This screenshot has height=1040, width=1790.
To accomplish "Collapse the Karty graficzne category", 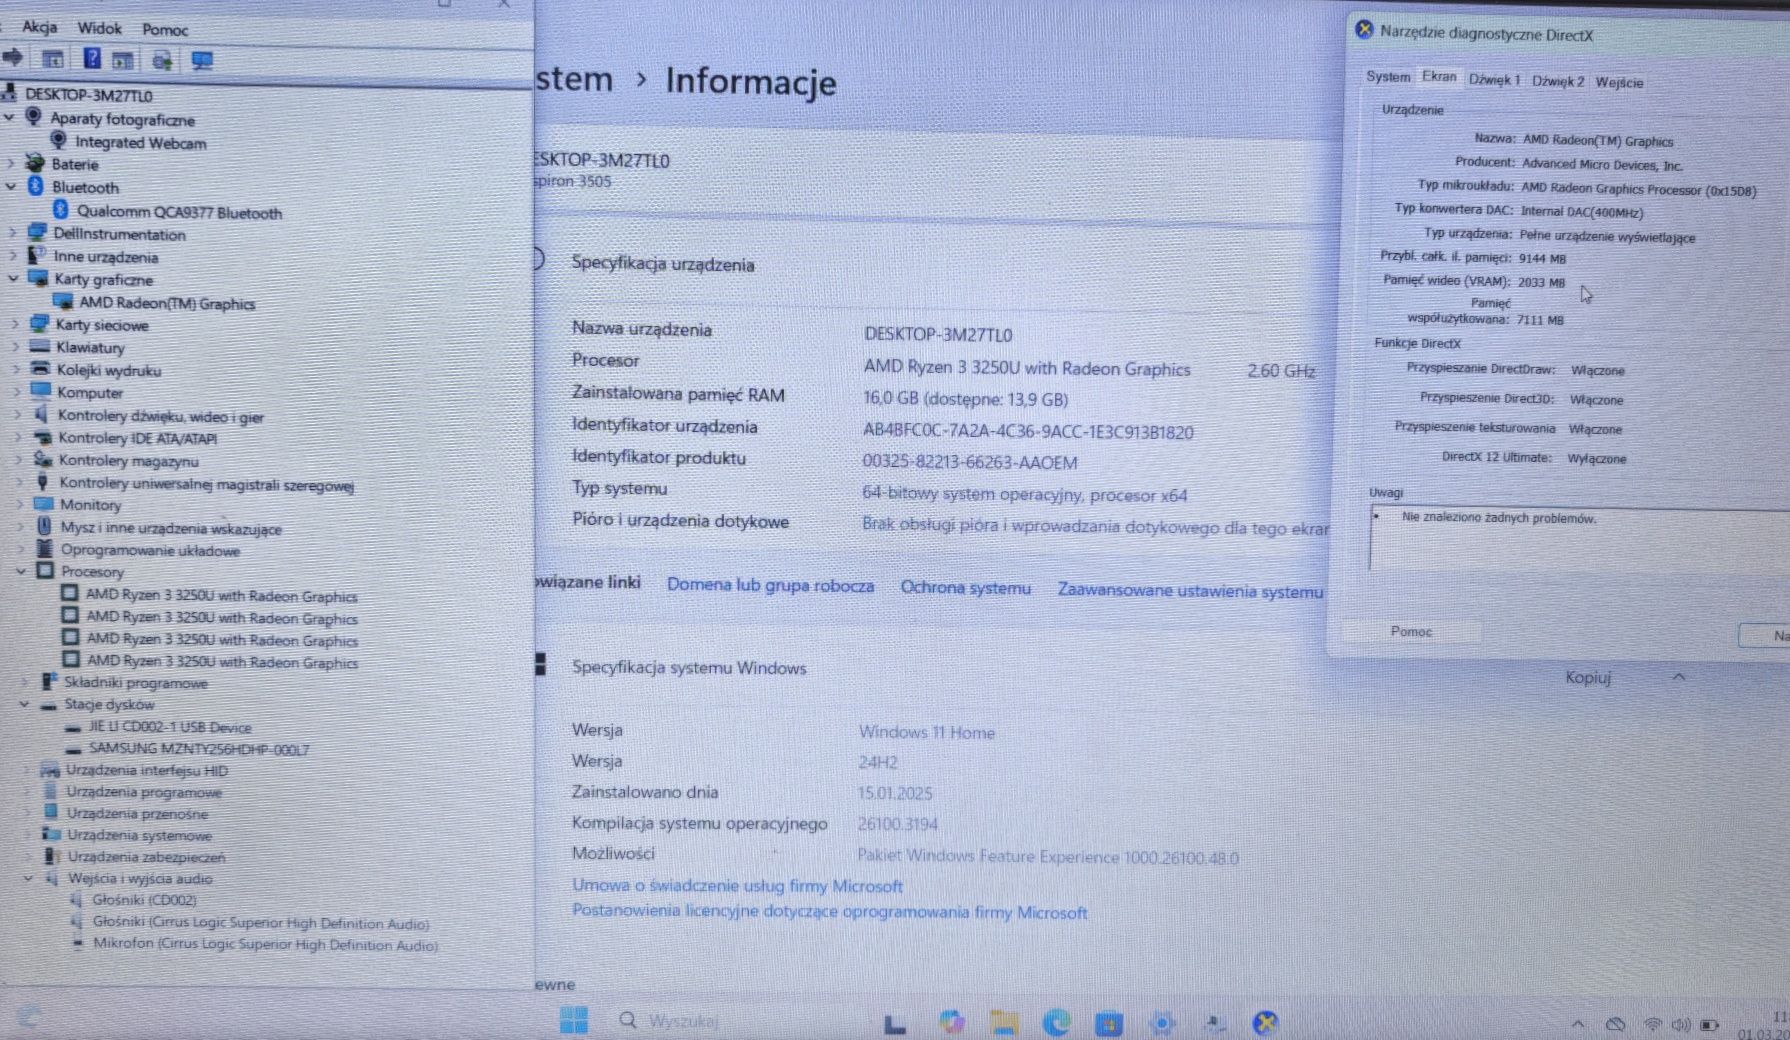I will (13, 278).
